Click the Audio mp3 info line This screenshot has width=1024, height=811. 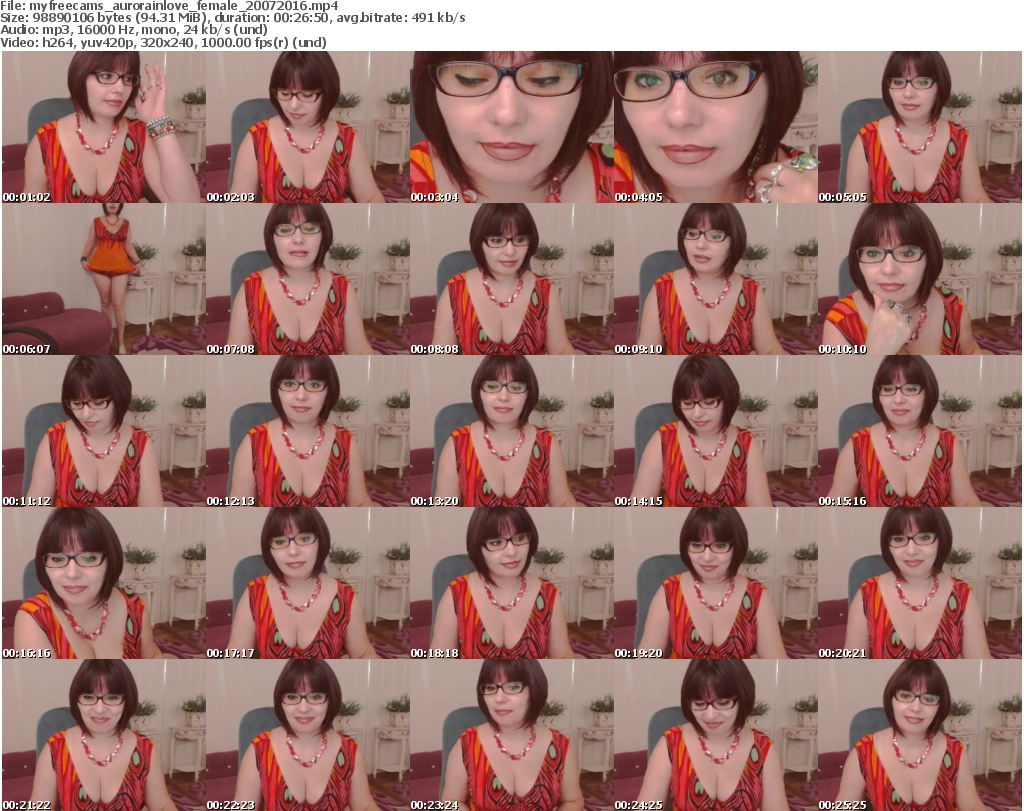point(134,30)
